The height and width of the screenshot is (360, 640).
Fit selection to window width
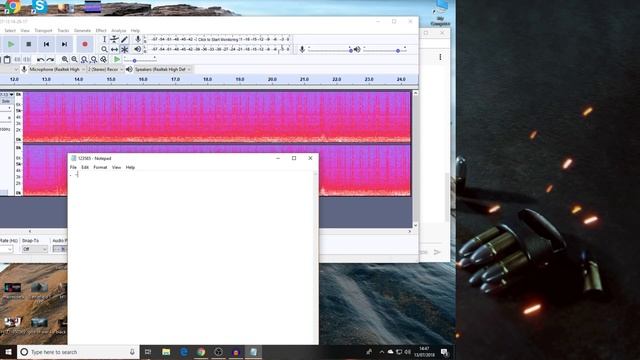(84, 60)
